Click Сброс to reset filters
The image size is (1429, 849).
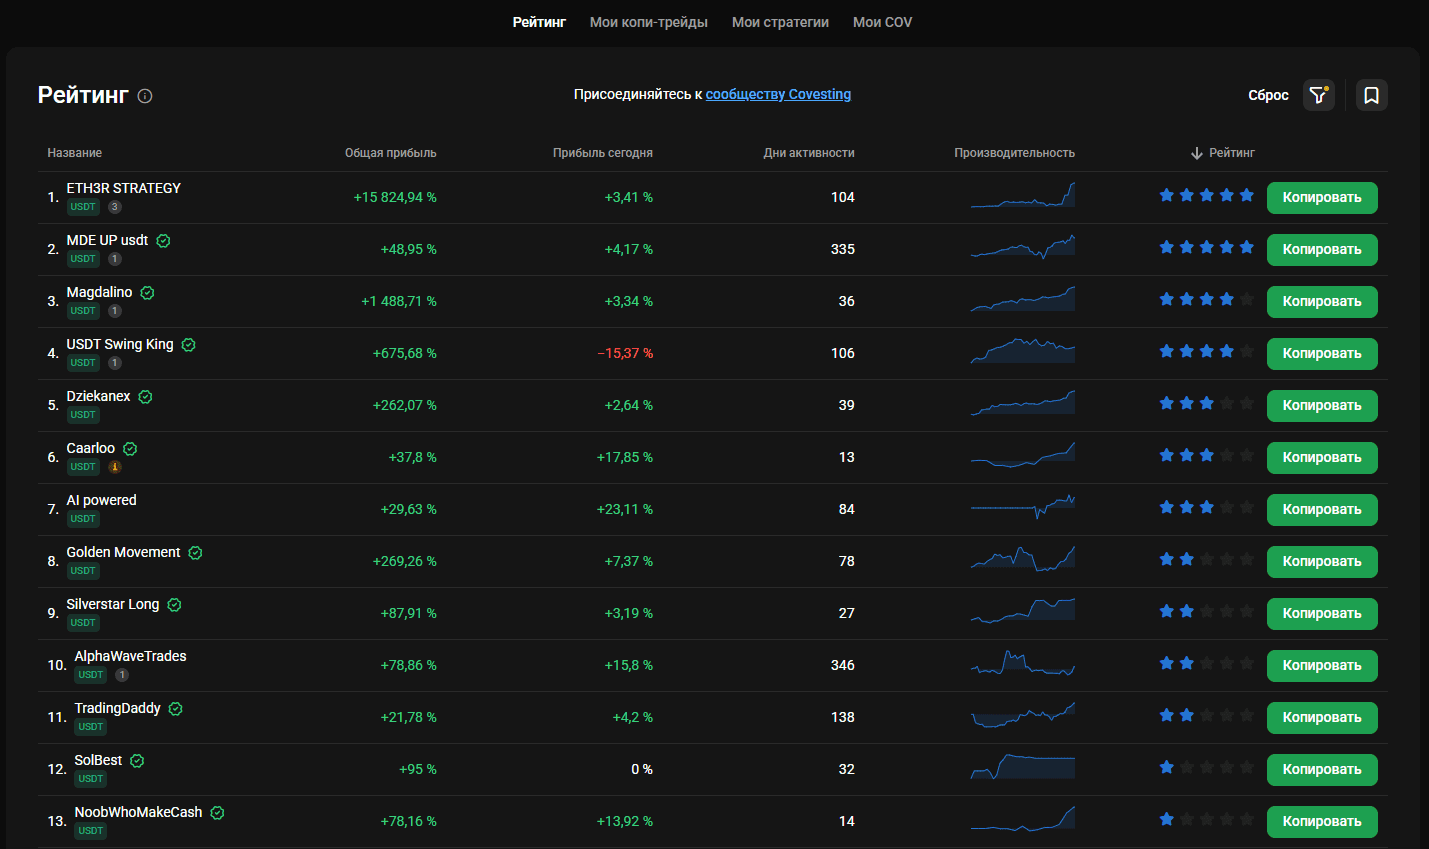coord(1268,95)
